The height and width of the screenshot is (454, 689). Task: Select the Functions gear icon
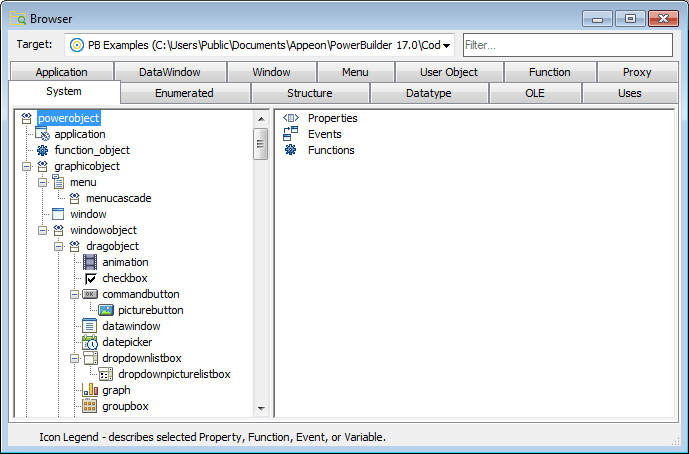(x=291, y=150)
